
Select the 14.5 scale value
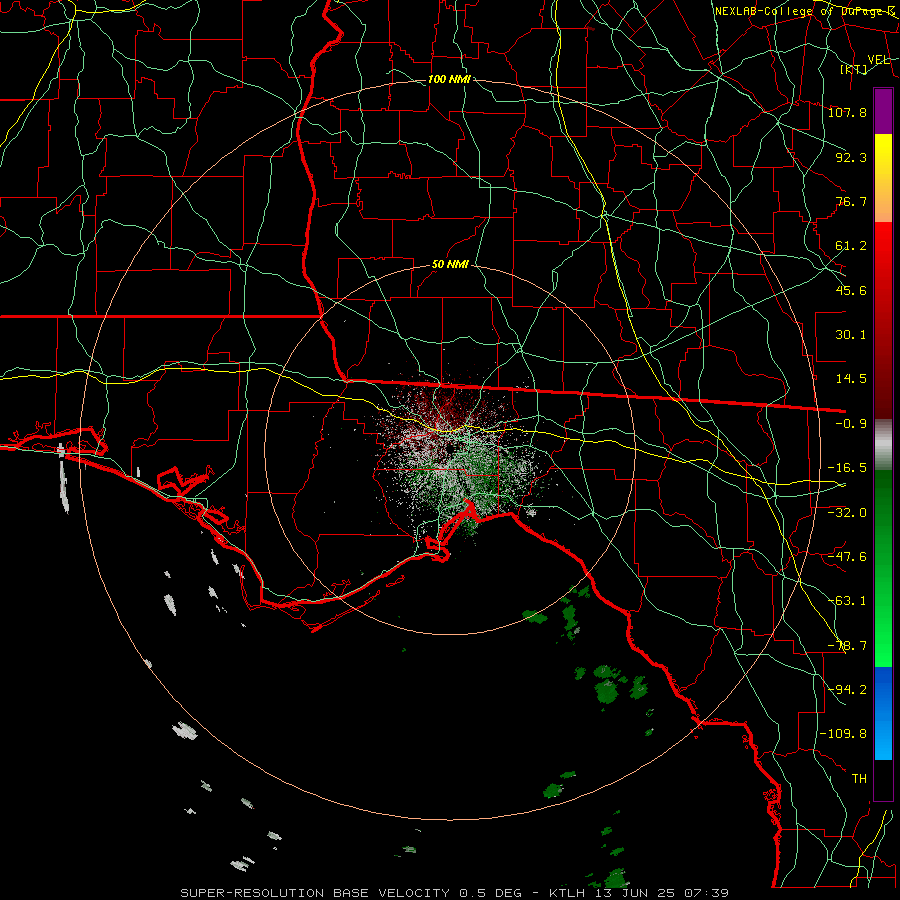point(851,378)
